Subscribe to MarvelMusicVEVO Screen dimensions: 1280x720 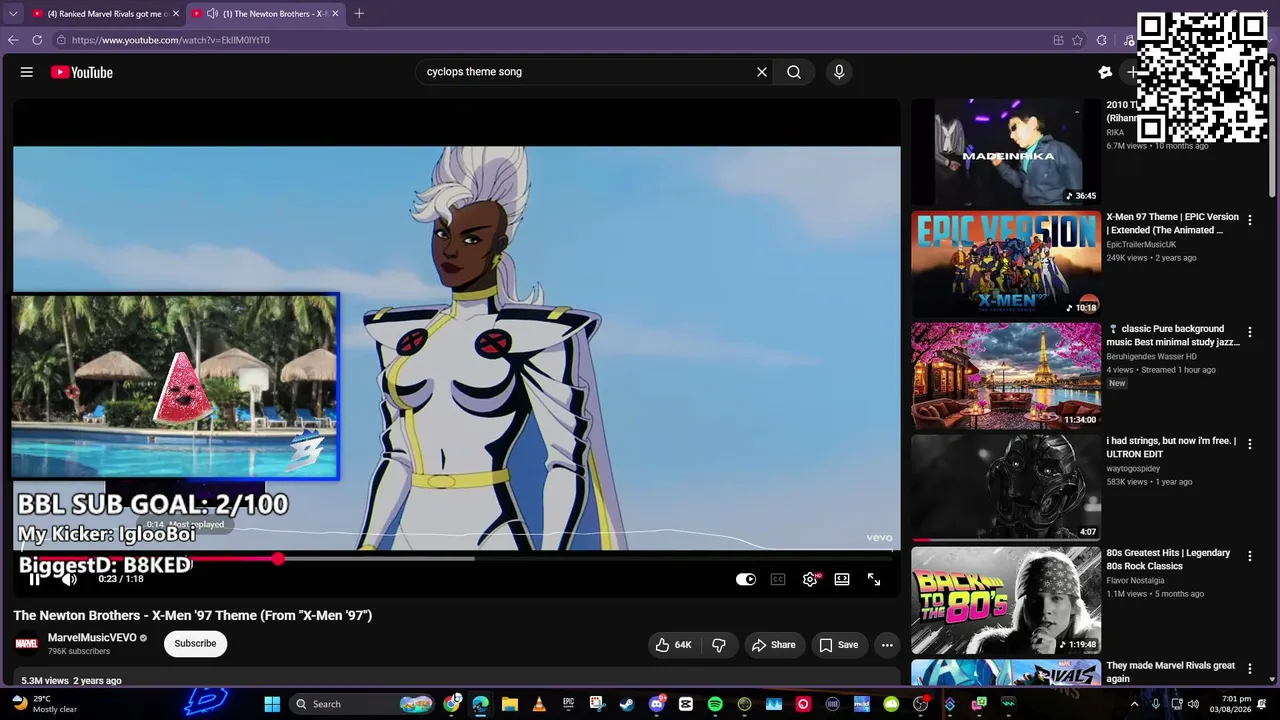click(x=195, y=644)
